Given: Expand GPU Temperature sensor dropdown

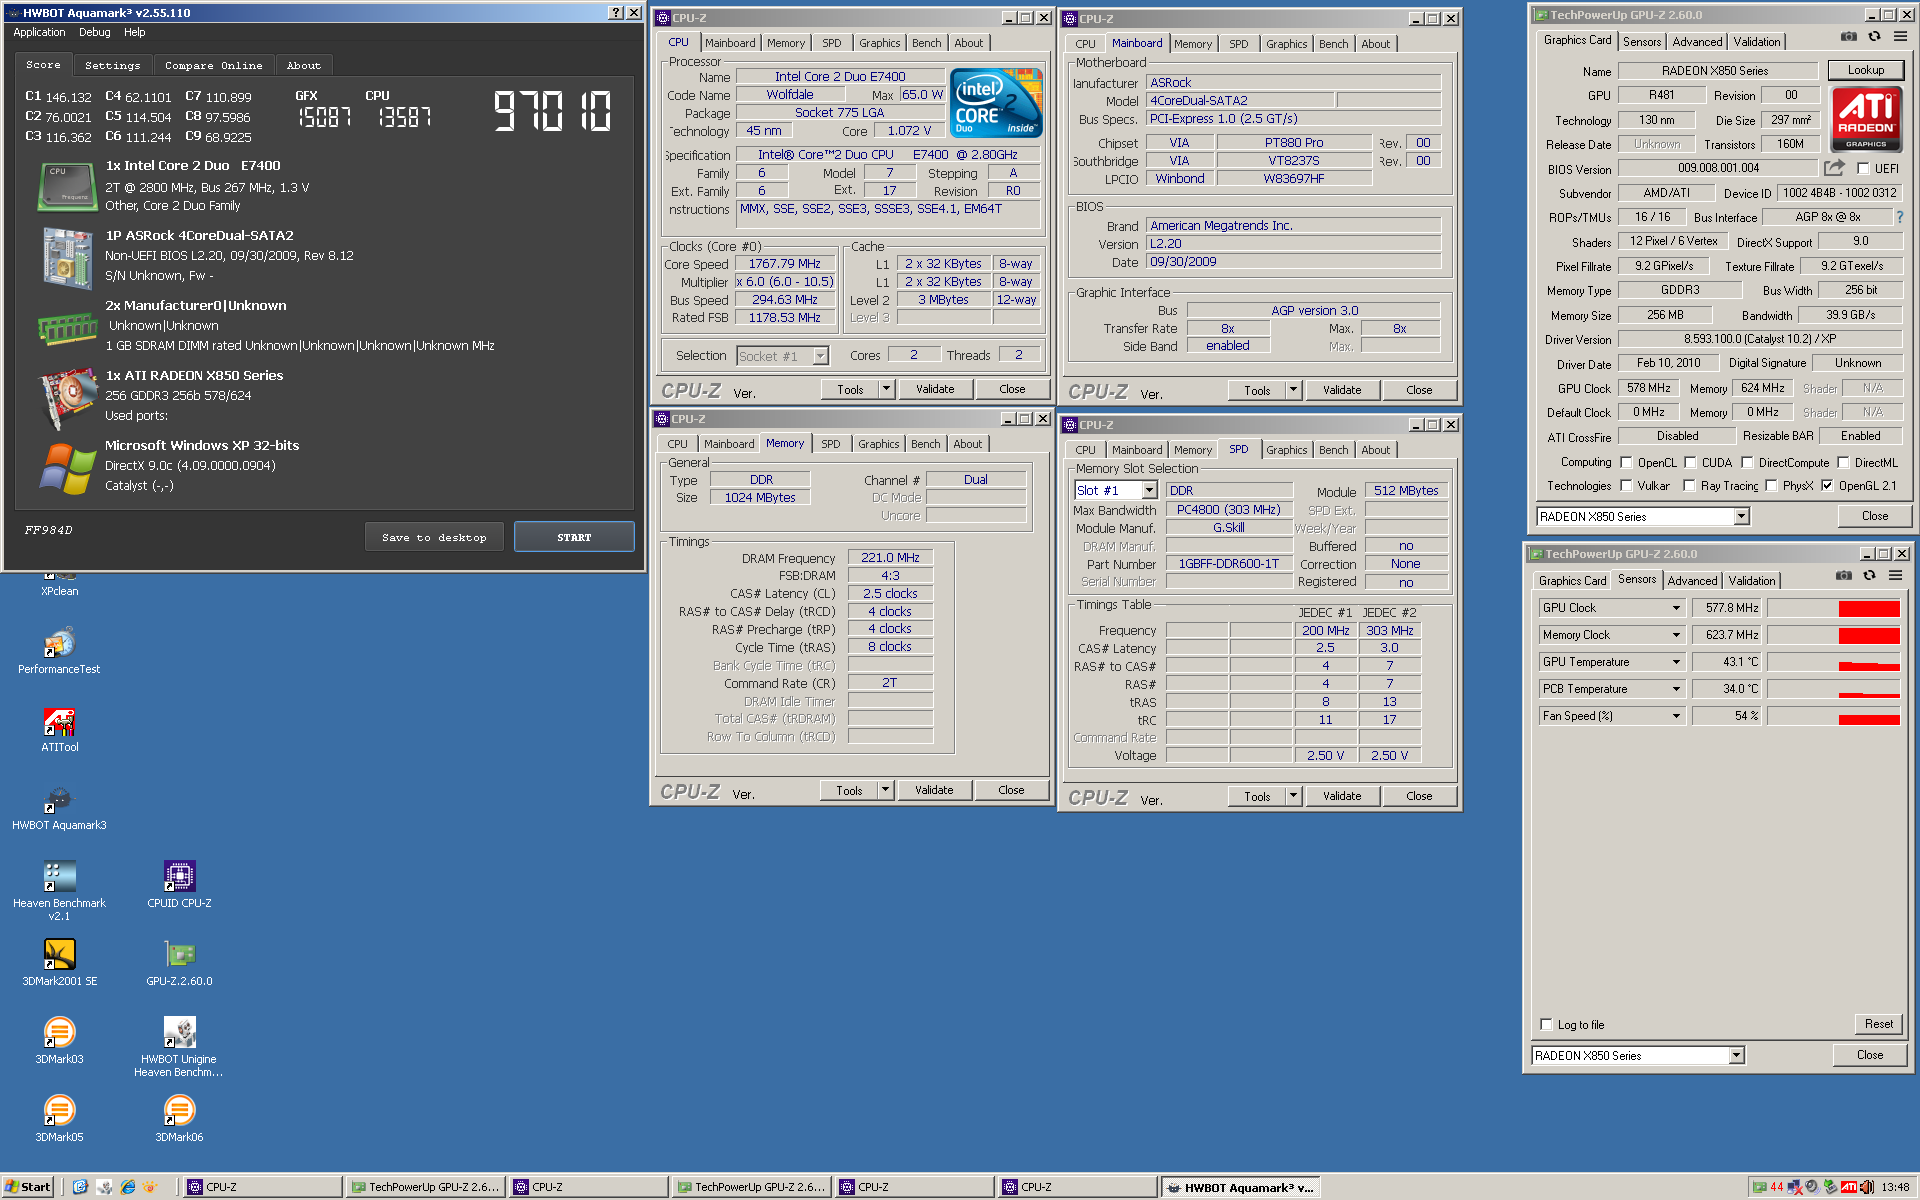Looking at the screenshot, I should pos(1677,662).
